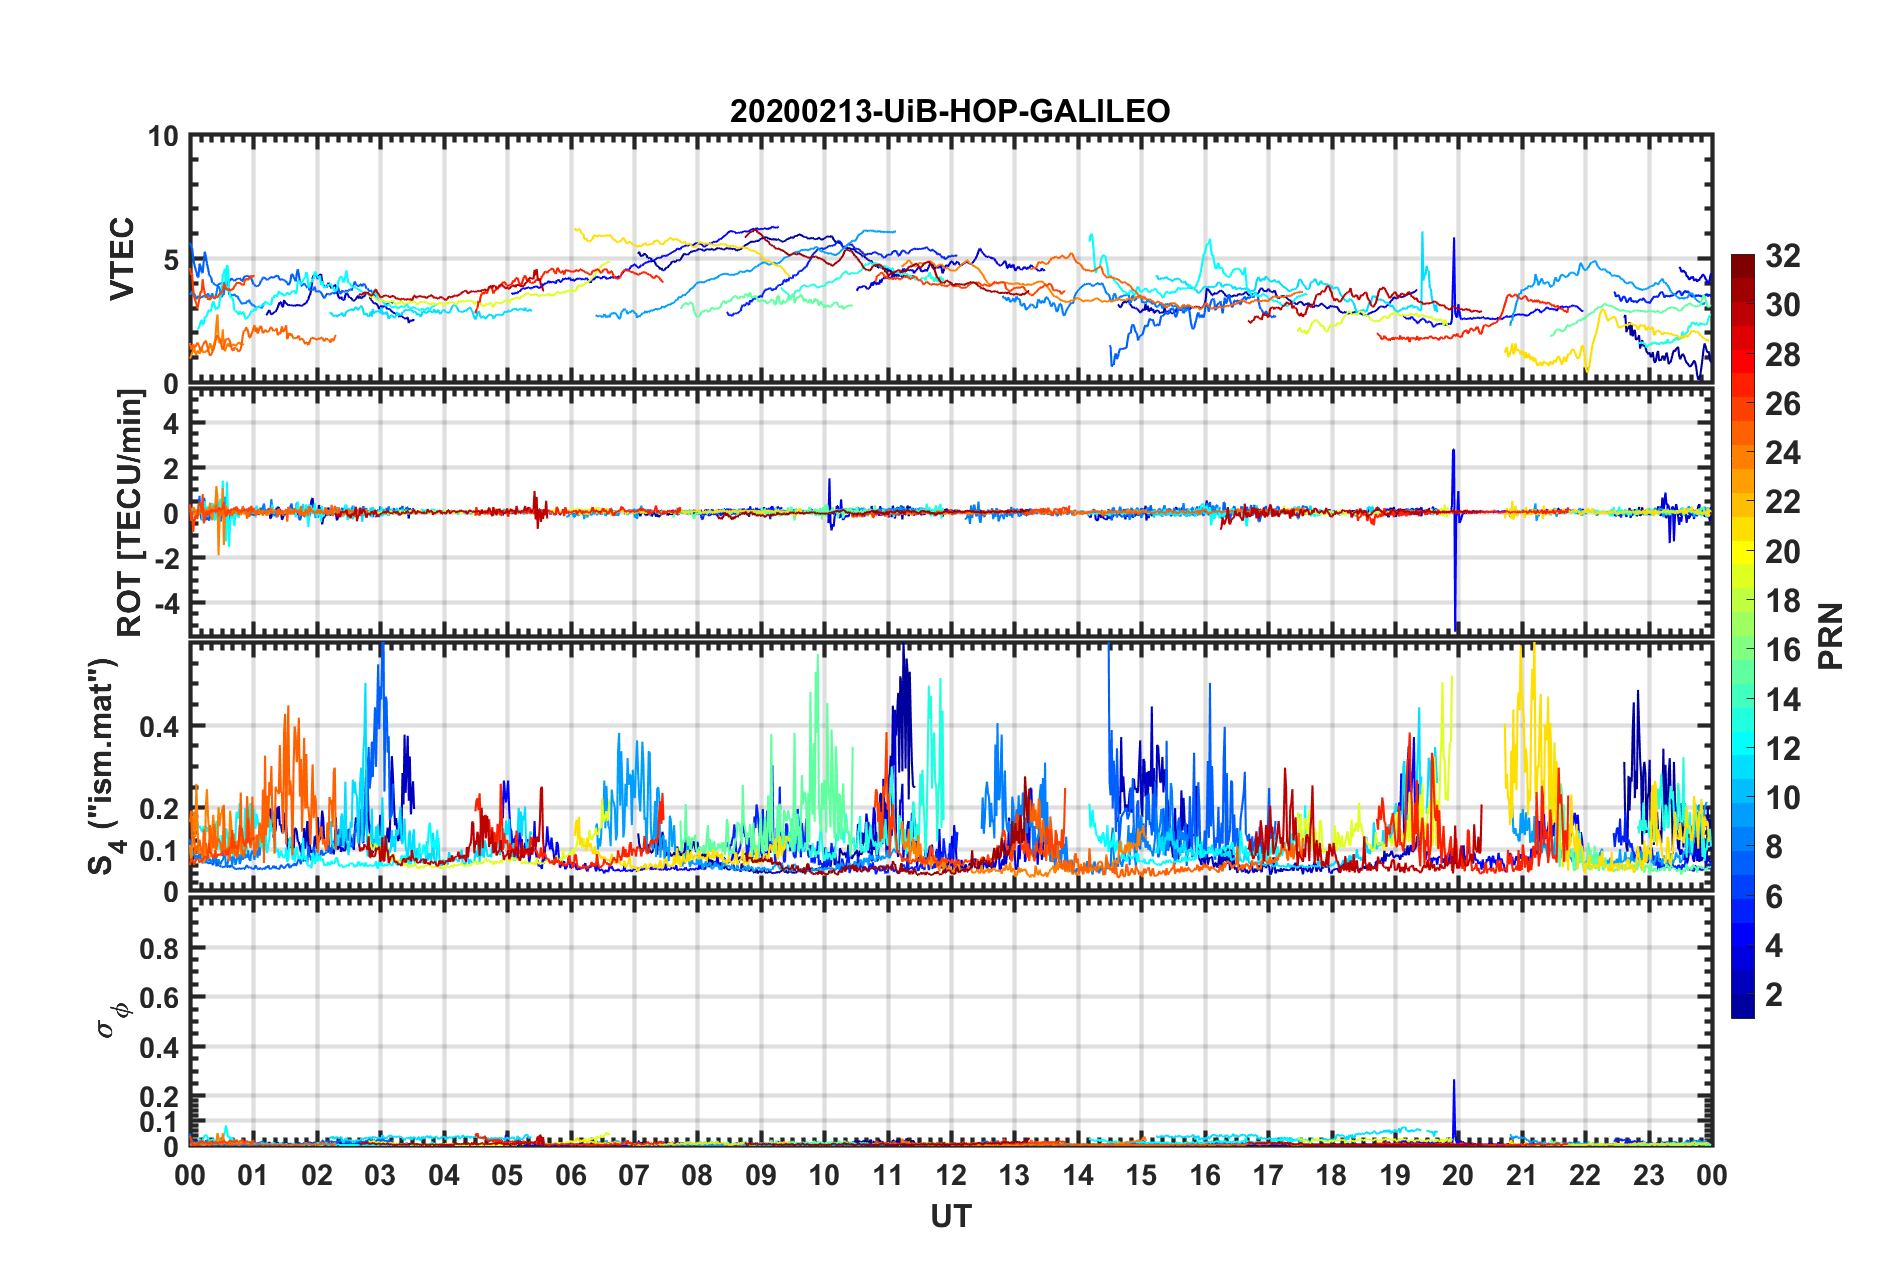Click UT axis tick label 07
The width and height of the screenshot is (1902, 1272).
click(x=634, y=1175)
